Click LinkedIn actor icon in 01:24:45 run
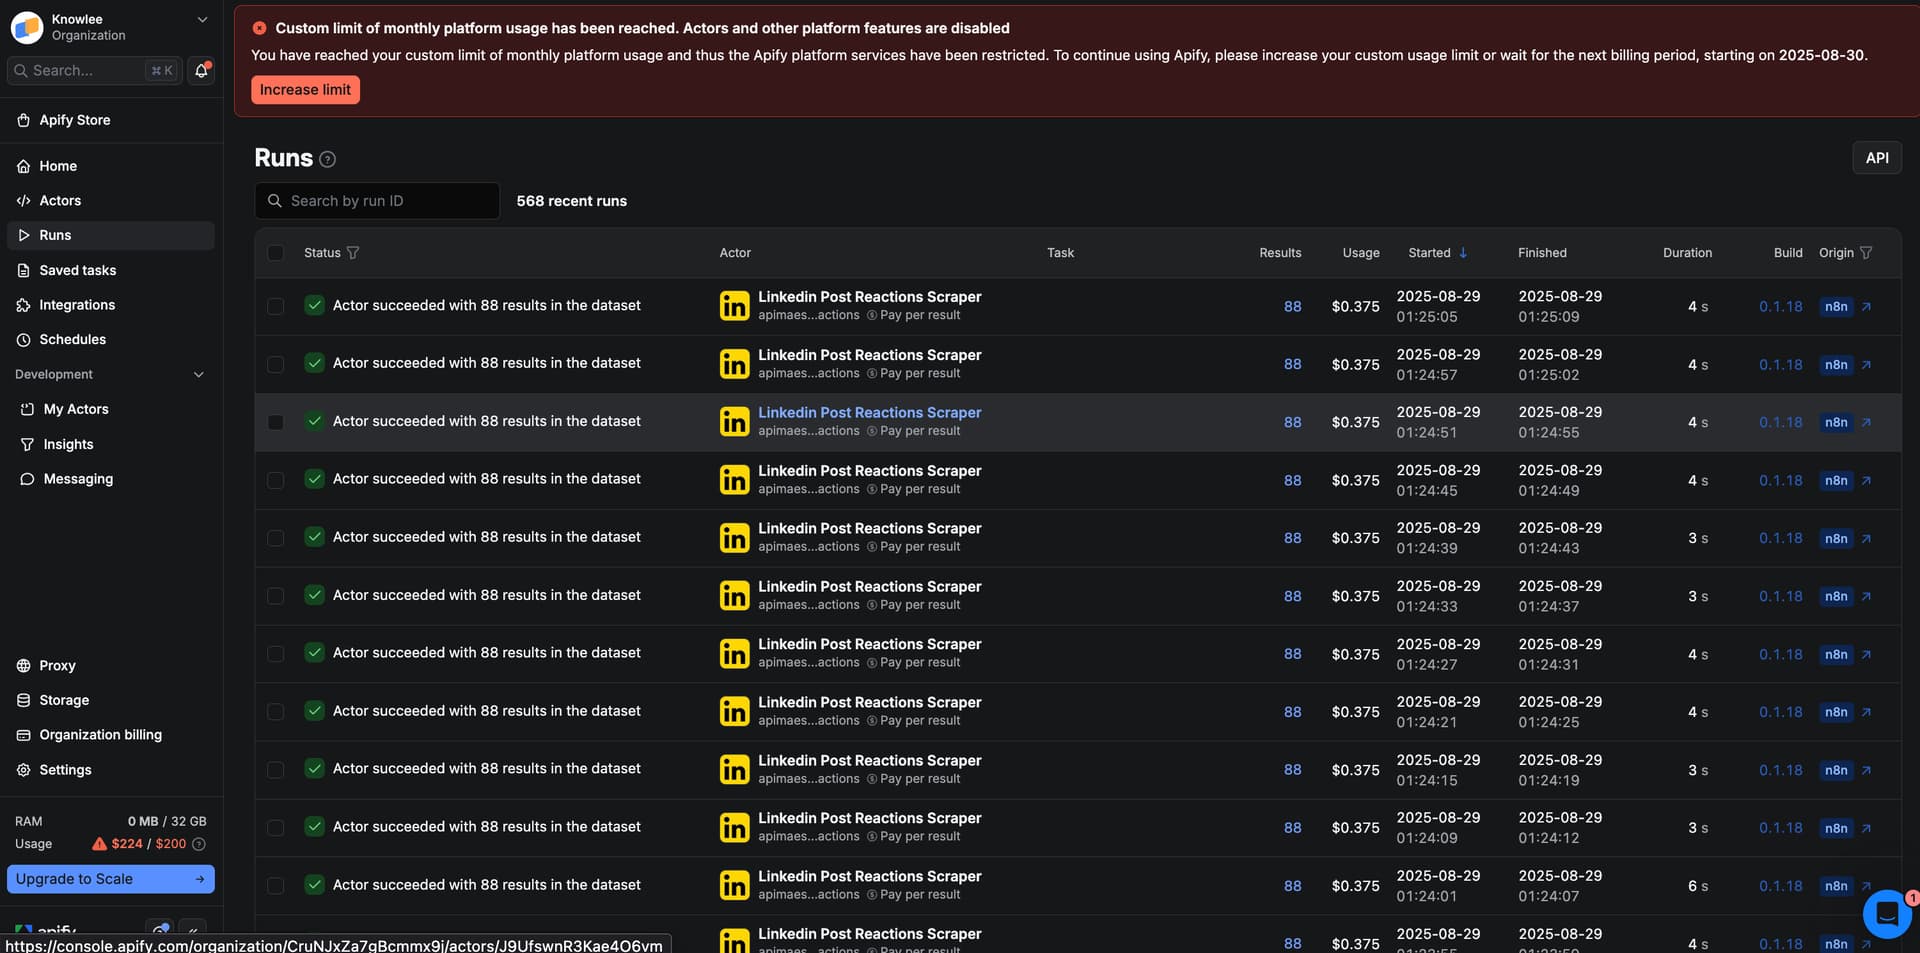Screen dimensions: 1920x953 coord(734,480)
